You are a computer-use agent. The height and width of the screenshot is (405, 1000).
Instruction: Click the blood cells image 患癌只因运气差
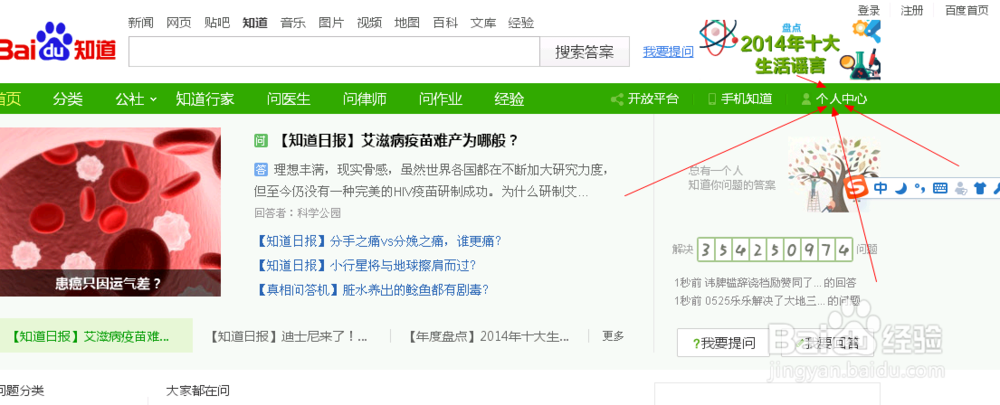tap(110, 212)
